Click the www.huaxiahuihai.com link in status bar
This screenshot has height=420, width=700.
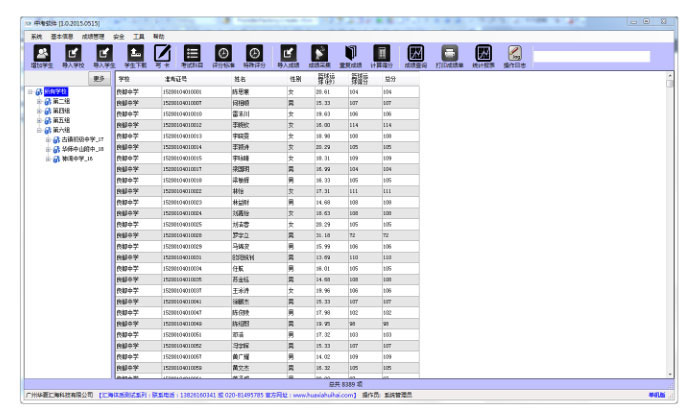coord(321,395)
